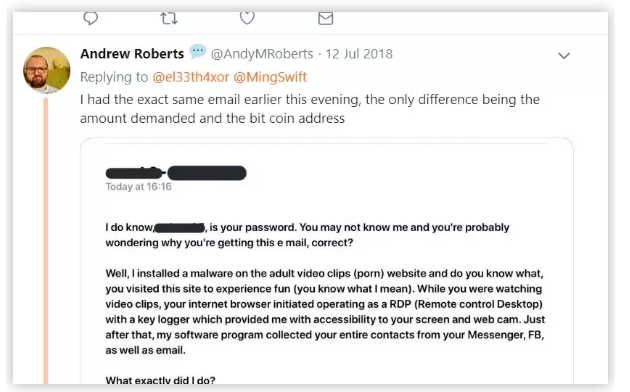Click the 'Today at 16:16' email time
This screenshot has width=630, height=392.
(x=139, y=187)
